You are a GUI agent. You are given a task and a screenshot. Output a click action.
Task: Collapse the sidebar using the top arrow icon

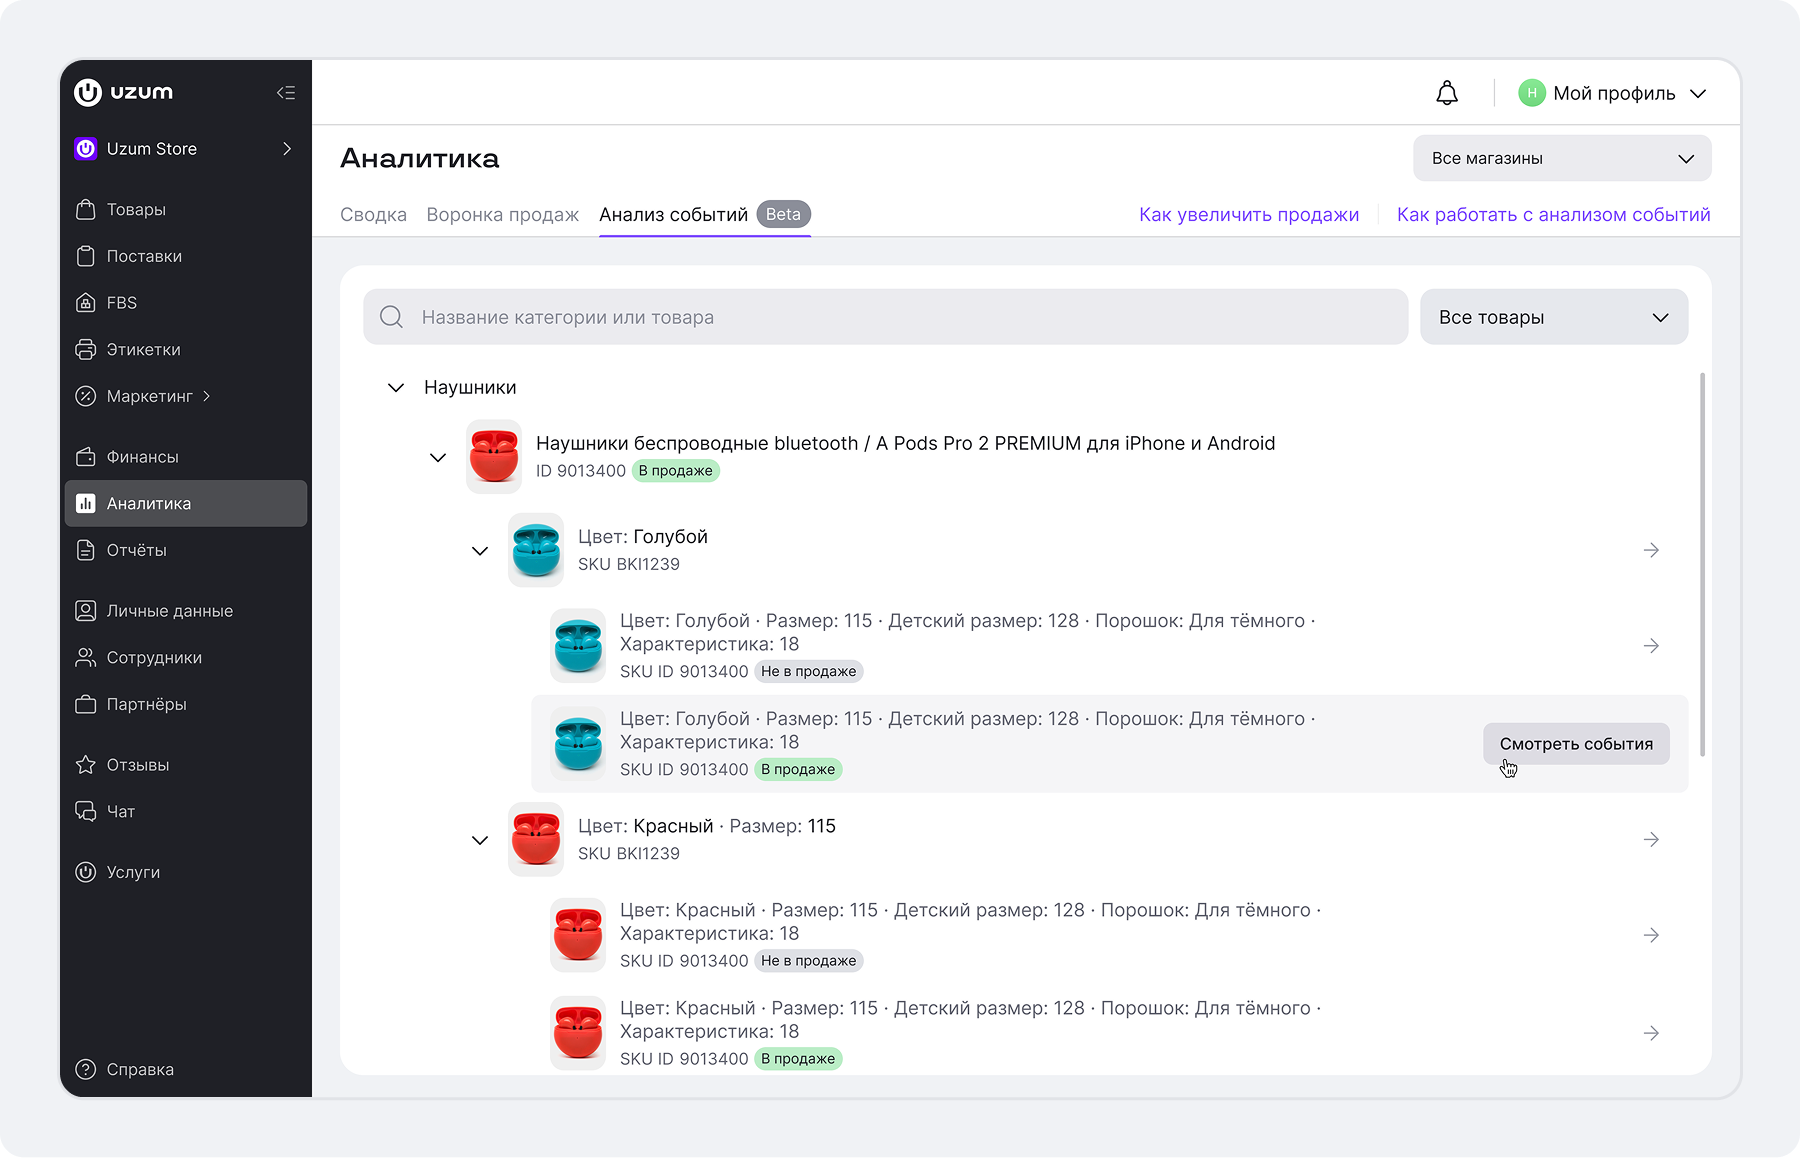tap(286, 92)
